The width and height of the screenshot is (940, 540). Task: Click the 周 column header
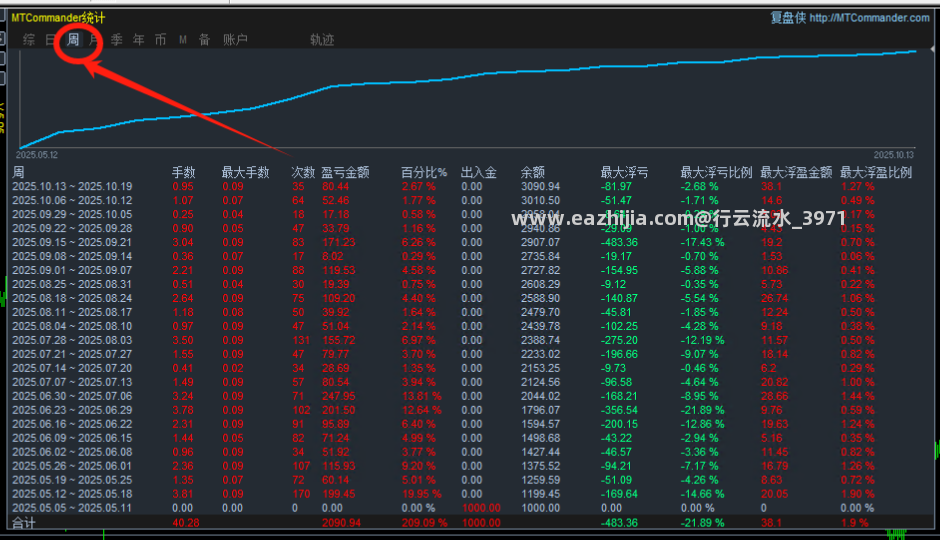click(18, 173)
